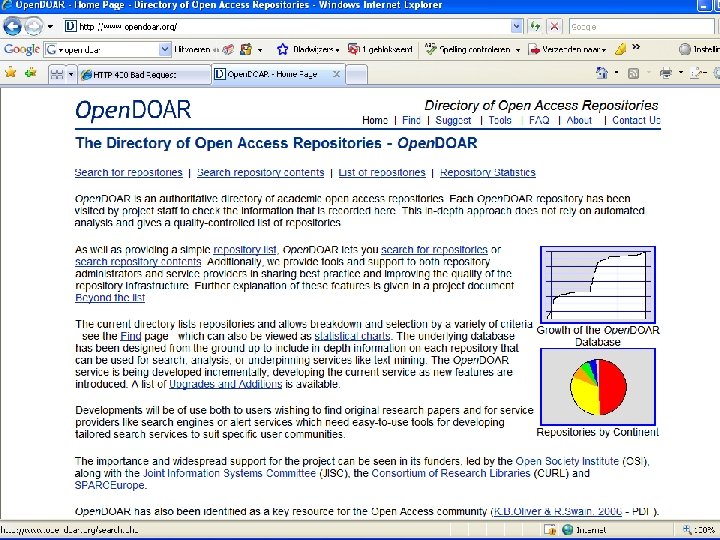The height and width of the screenshot is (540, 720).
Task: Open the Open Society Institute link
Action: coord(567,461)
